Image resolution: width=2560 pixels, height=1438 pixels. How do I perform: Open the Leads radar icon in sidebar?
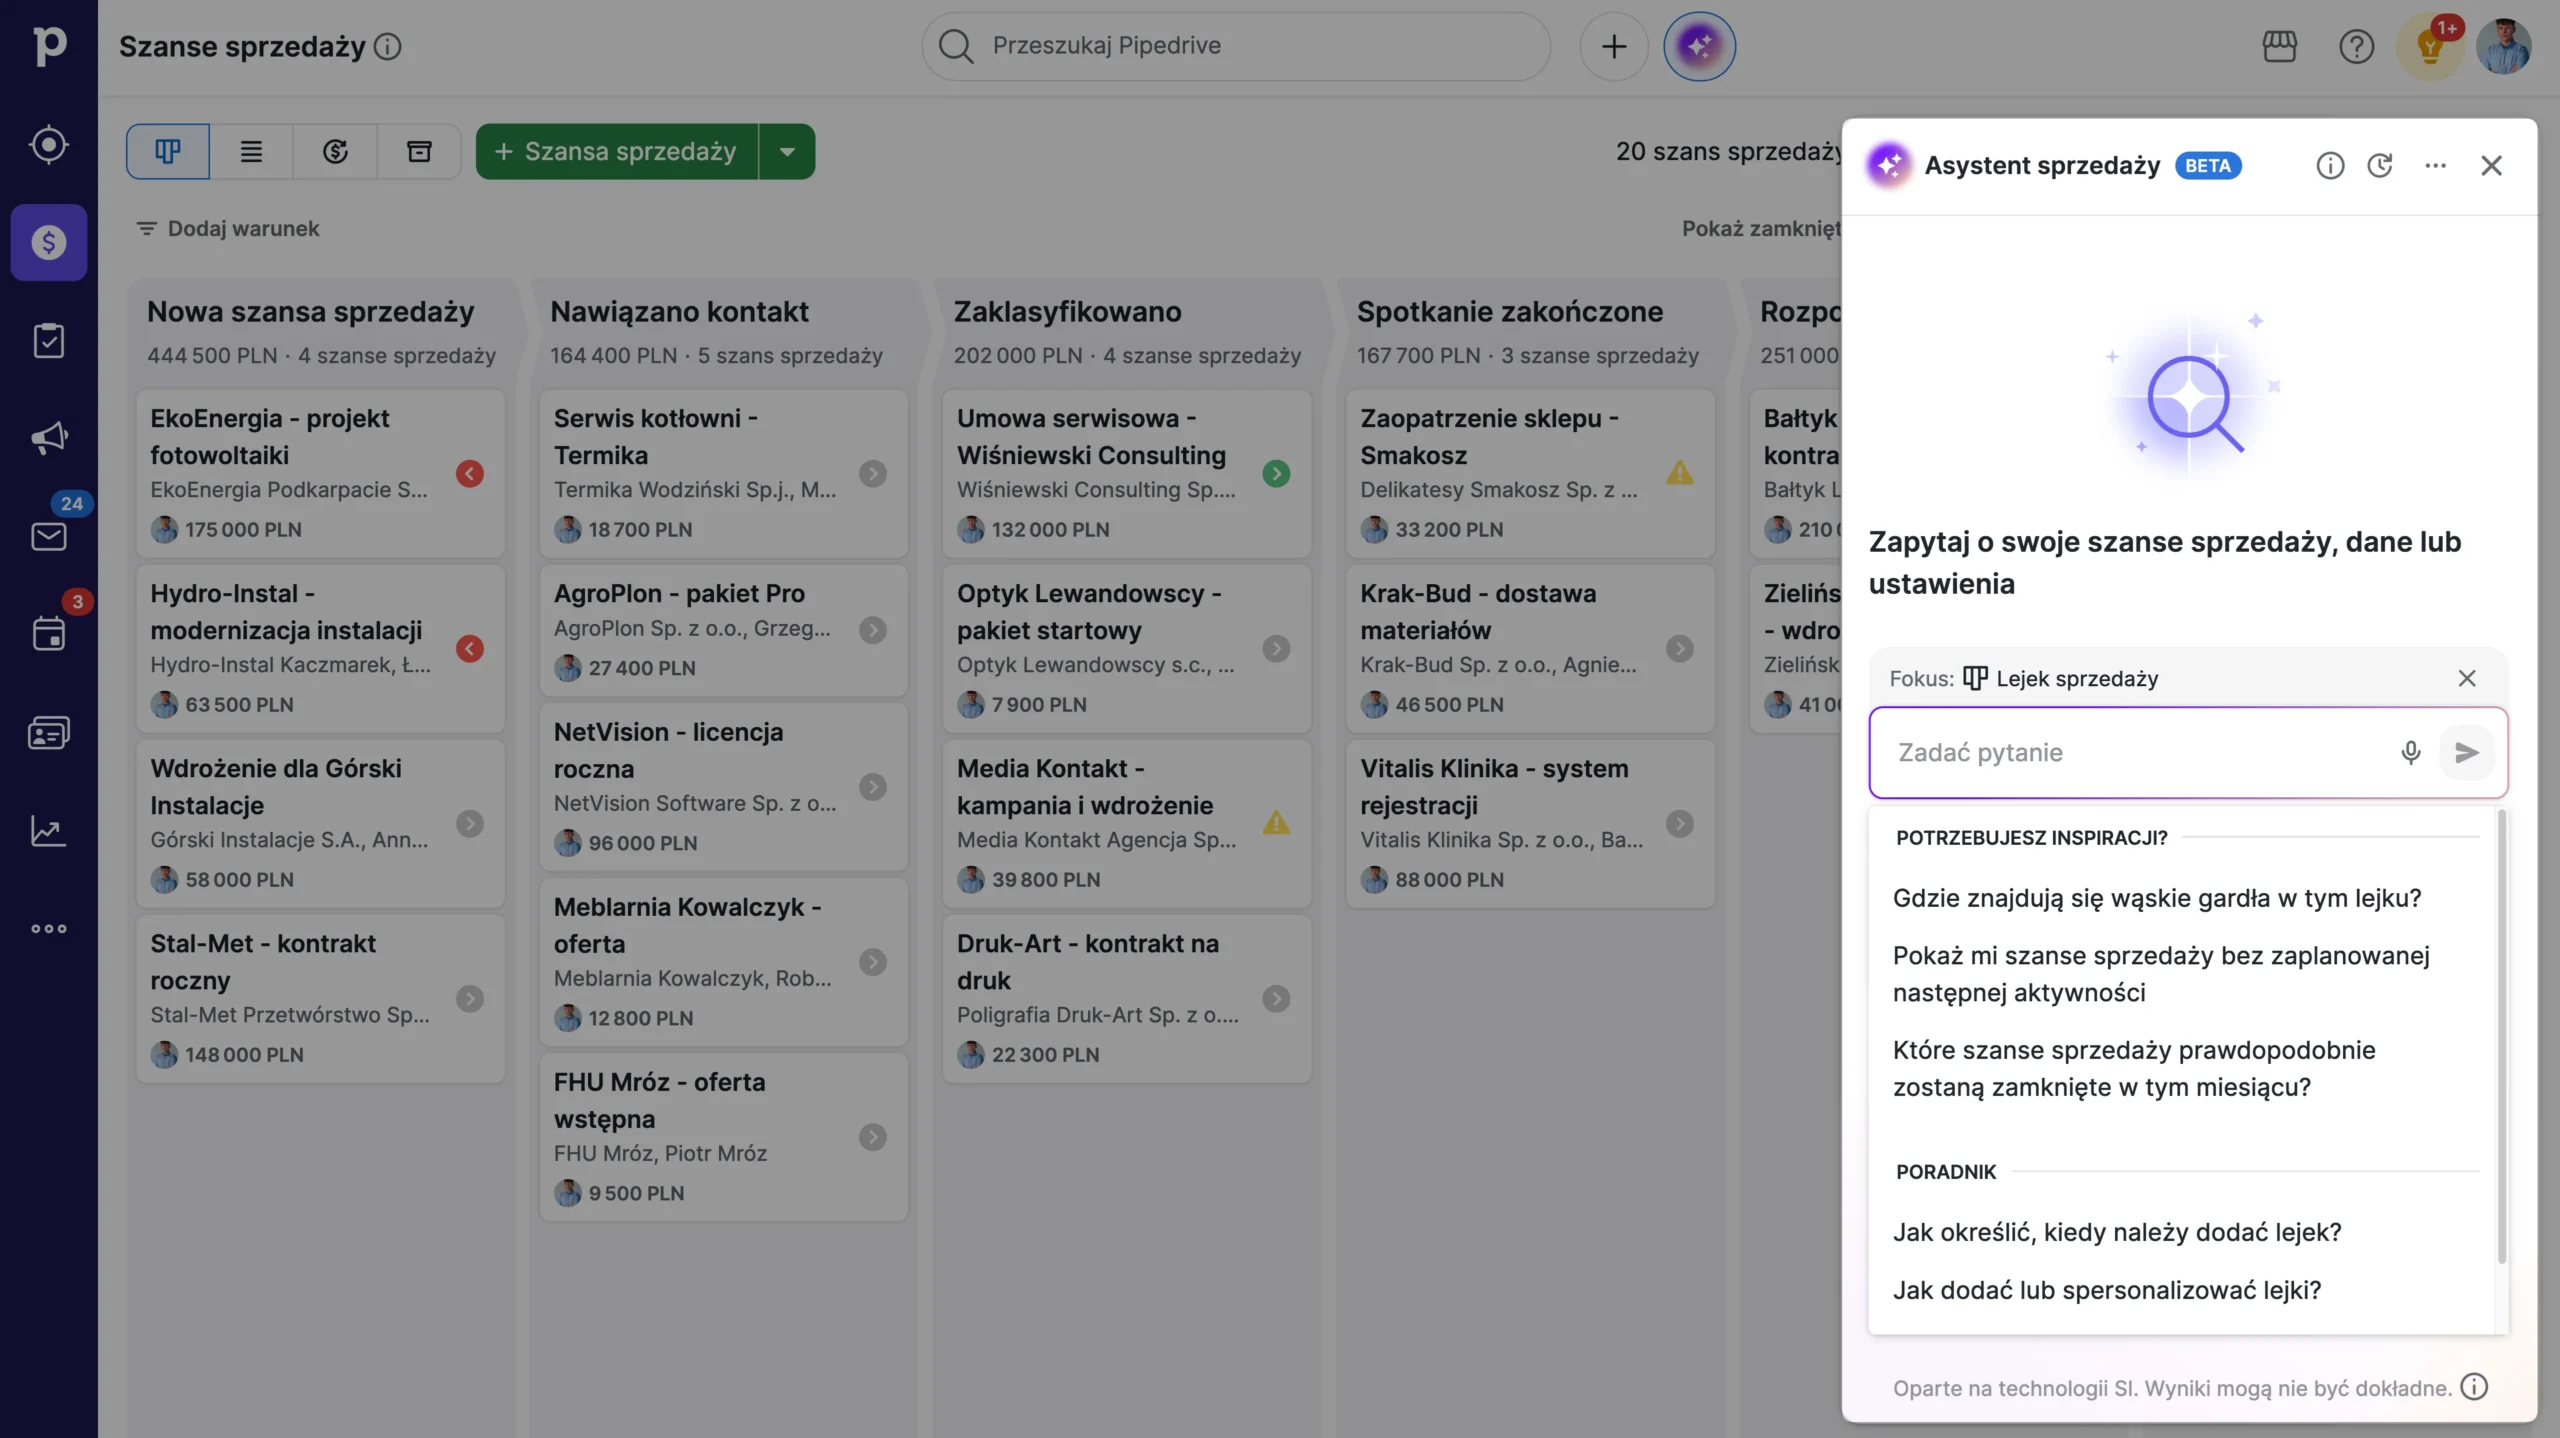coord(48,145)
